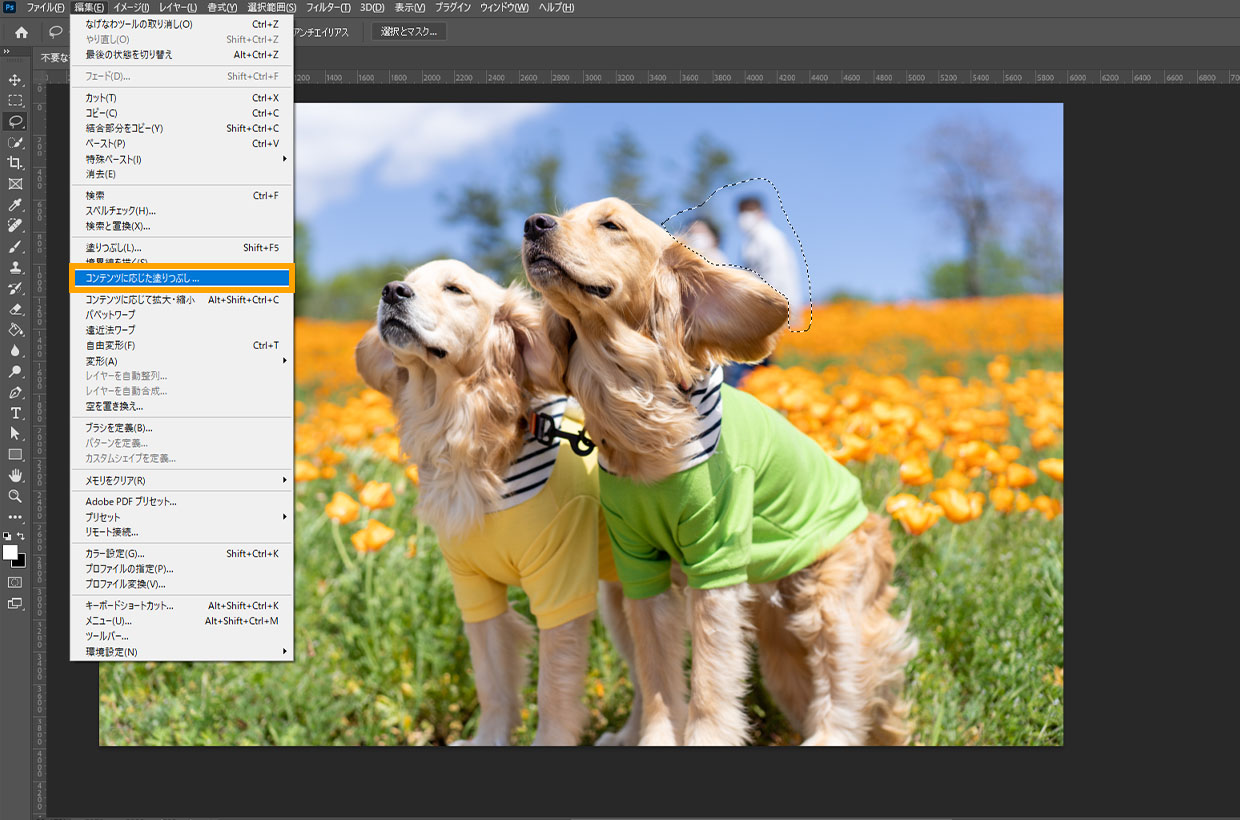Screen dimensions: 1240x820
Task: Open the Edit Toolbar three-dots icon
Action: pos(15,517)
